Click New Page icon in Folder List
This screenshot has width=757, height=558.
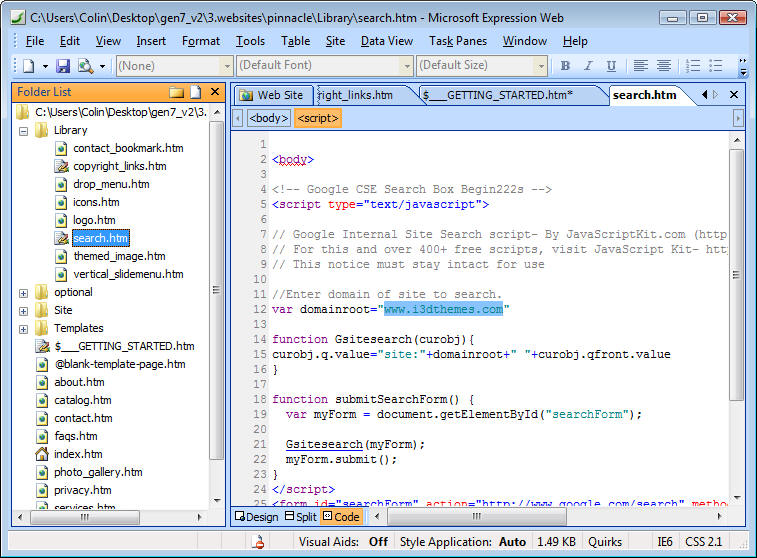(x=196, y=92)
